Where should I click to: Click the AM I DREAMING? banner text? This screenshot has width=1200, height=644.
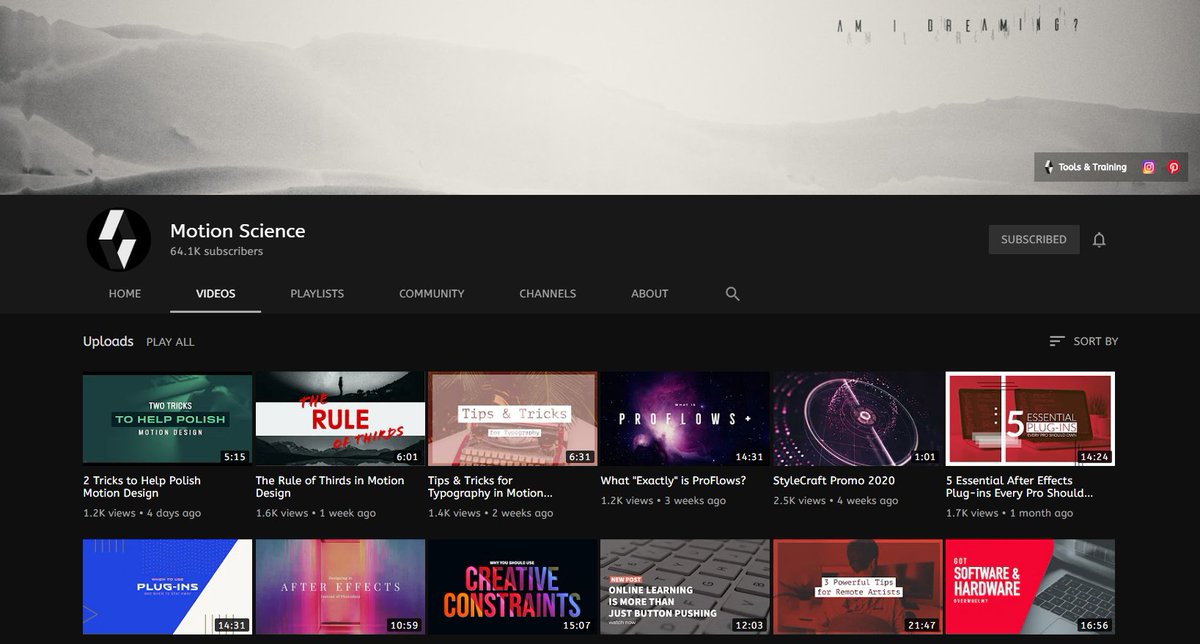pos(957,28)
